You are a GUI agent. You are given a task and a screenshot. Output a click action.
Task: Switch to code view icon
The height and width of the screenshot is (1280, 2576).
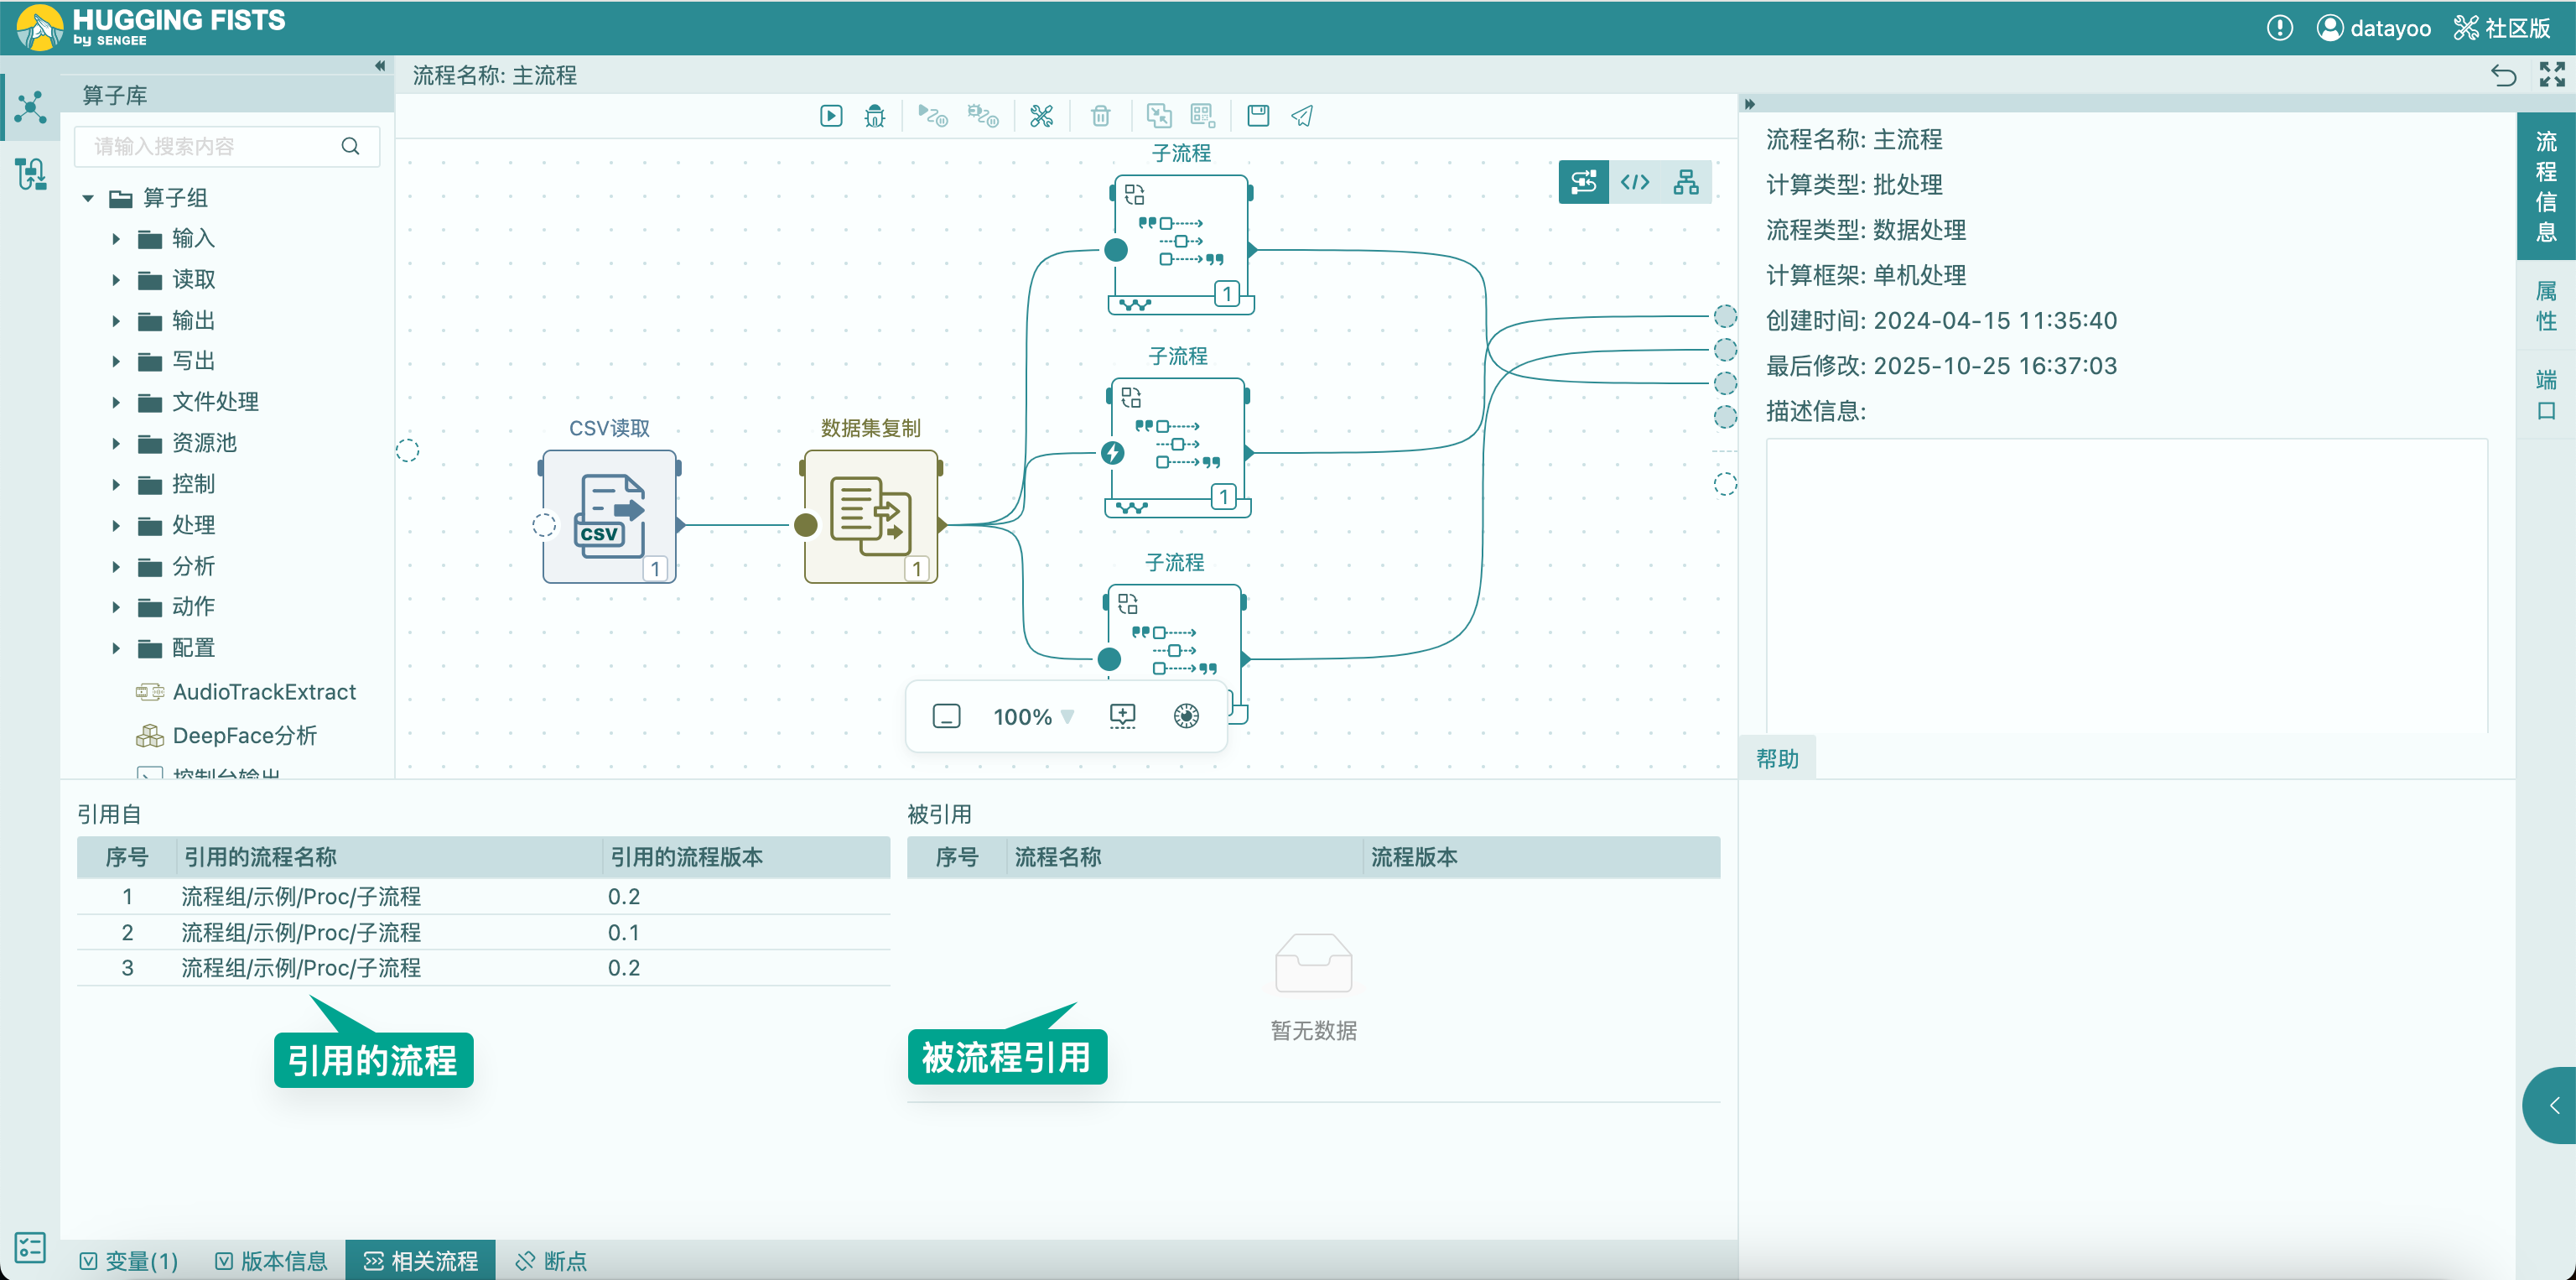pyautogui.click(x=1635, y=182)
